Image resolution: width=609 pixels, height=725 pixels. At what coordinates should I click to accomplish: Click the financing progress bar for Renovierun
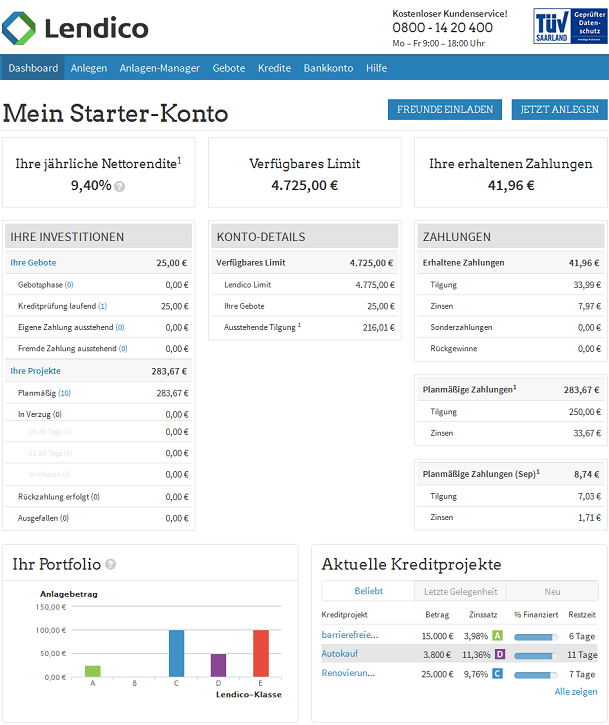click(535, 675)
